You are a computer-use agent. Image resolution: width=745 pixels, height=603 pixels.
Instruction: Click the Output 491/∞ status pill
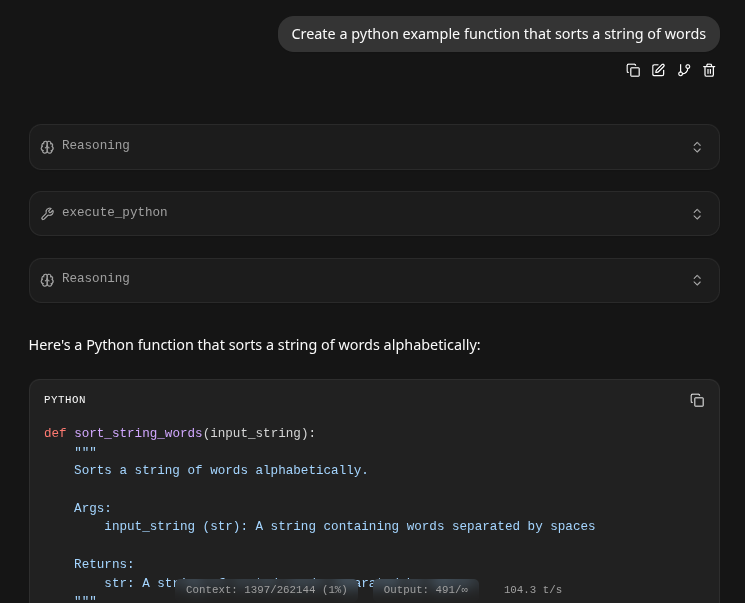click(425, 590)
